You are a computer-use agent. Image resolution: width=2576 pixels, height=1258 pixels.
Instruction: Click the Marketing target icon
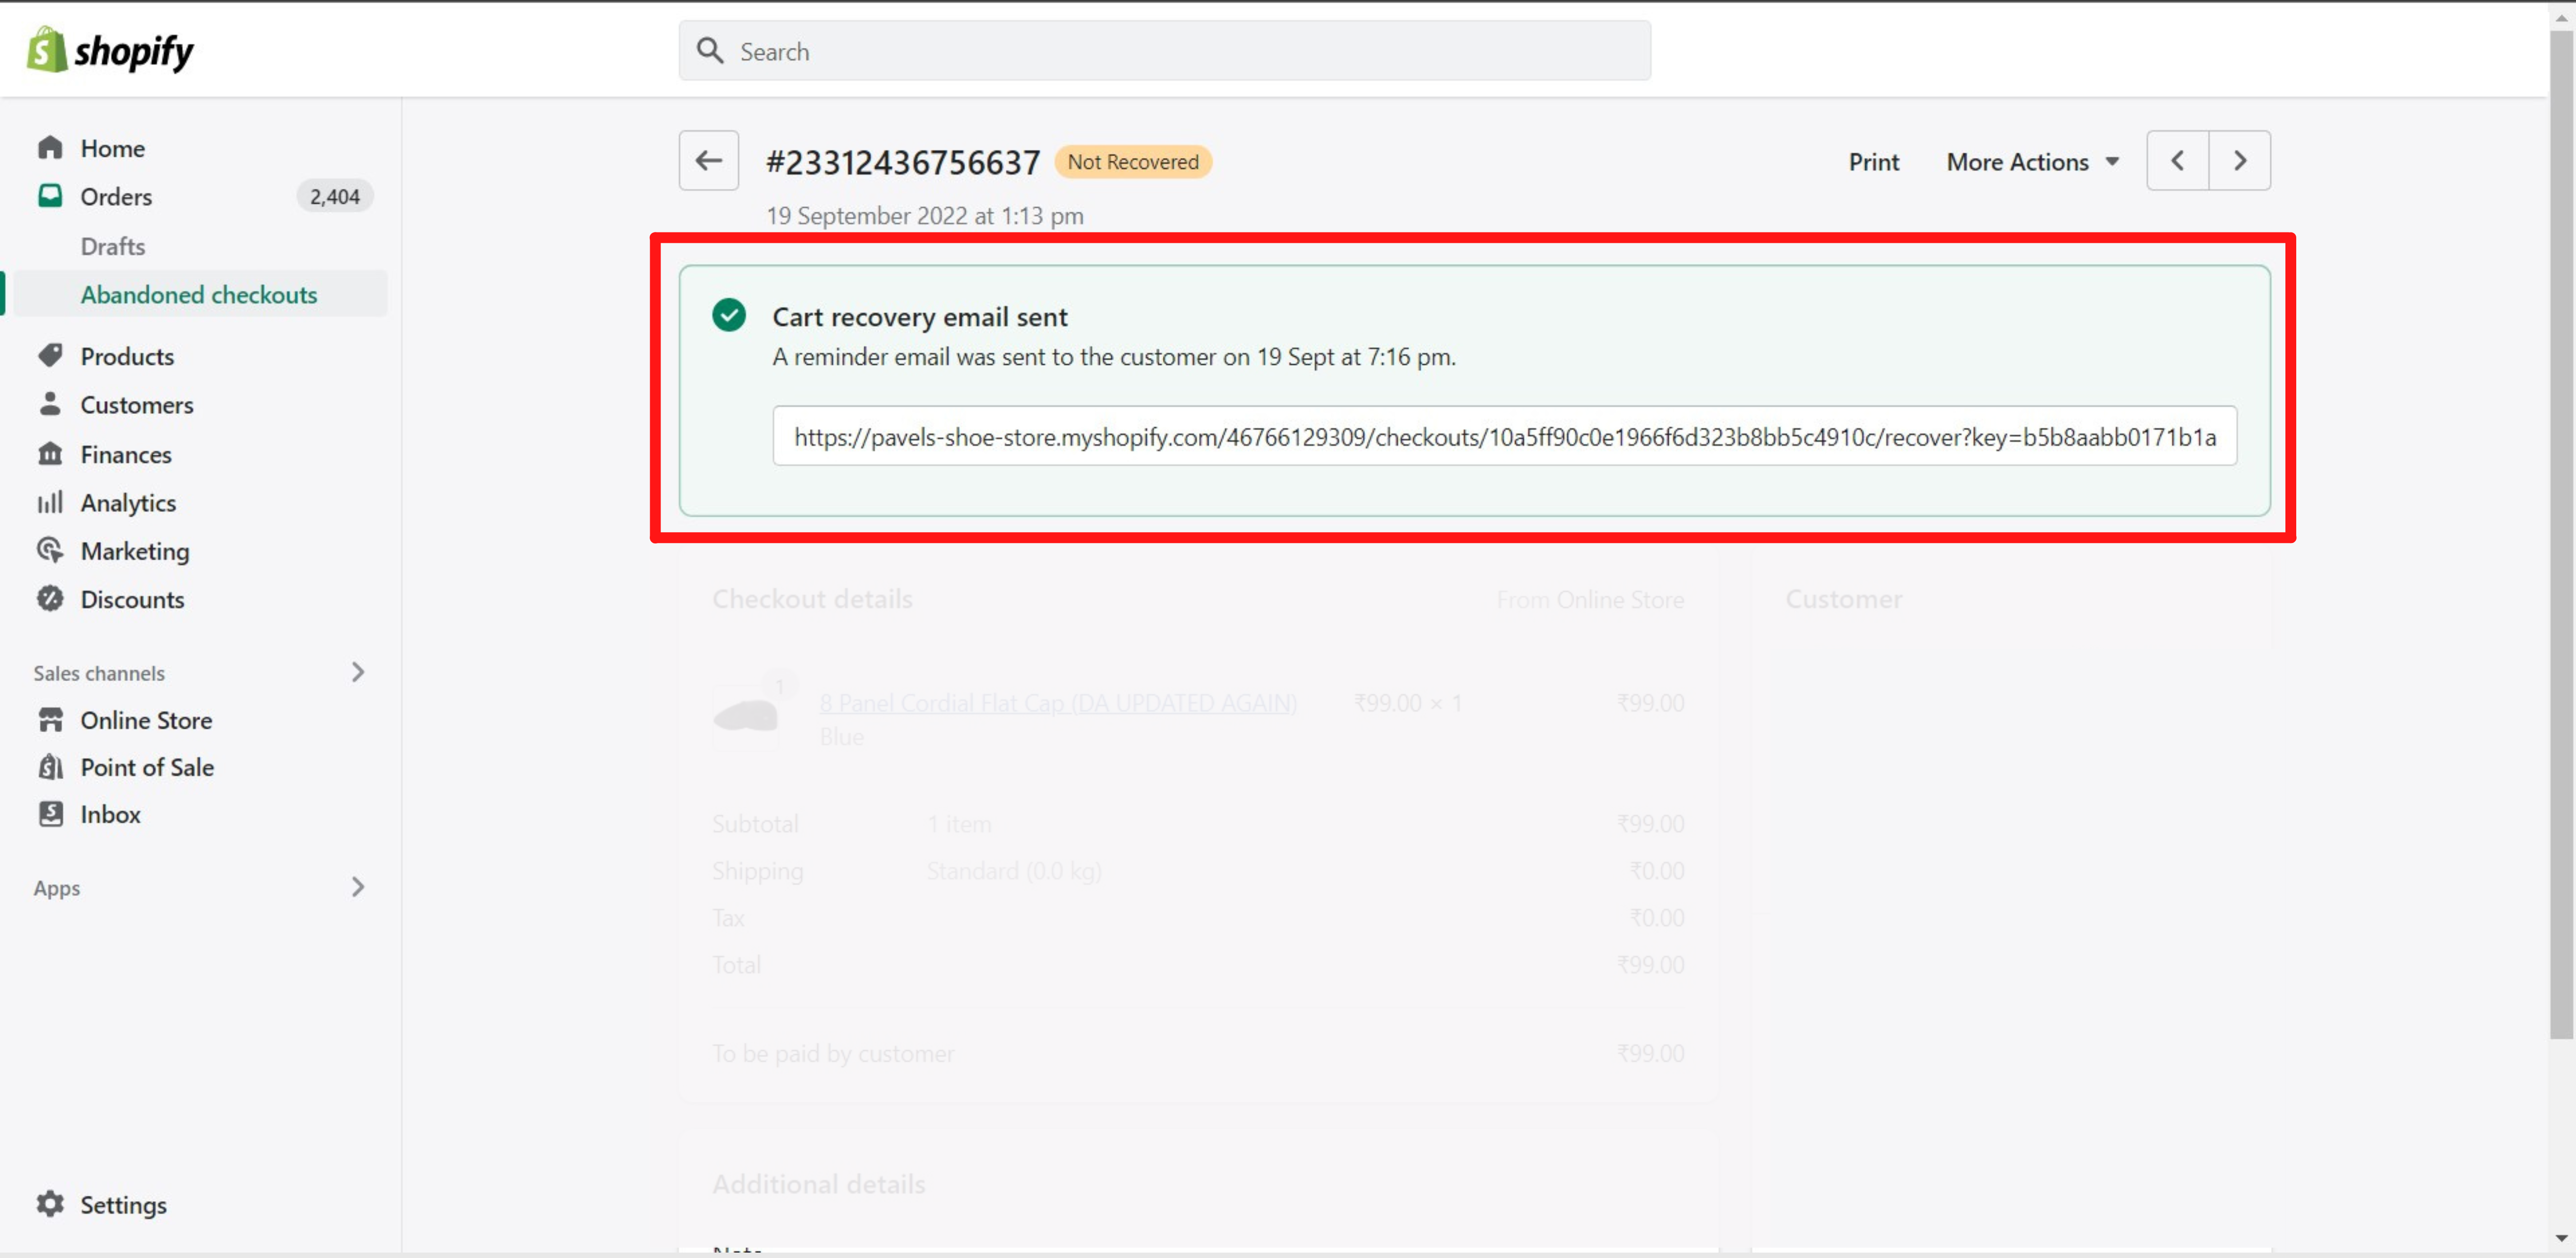coord(50,550)
